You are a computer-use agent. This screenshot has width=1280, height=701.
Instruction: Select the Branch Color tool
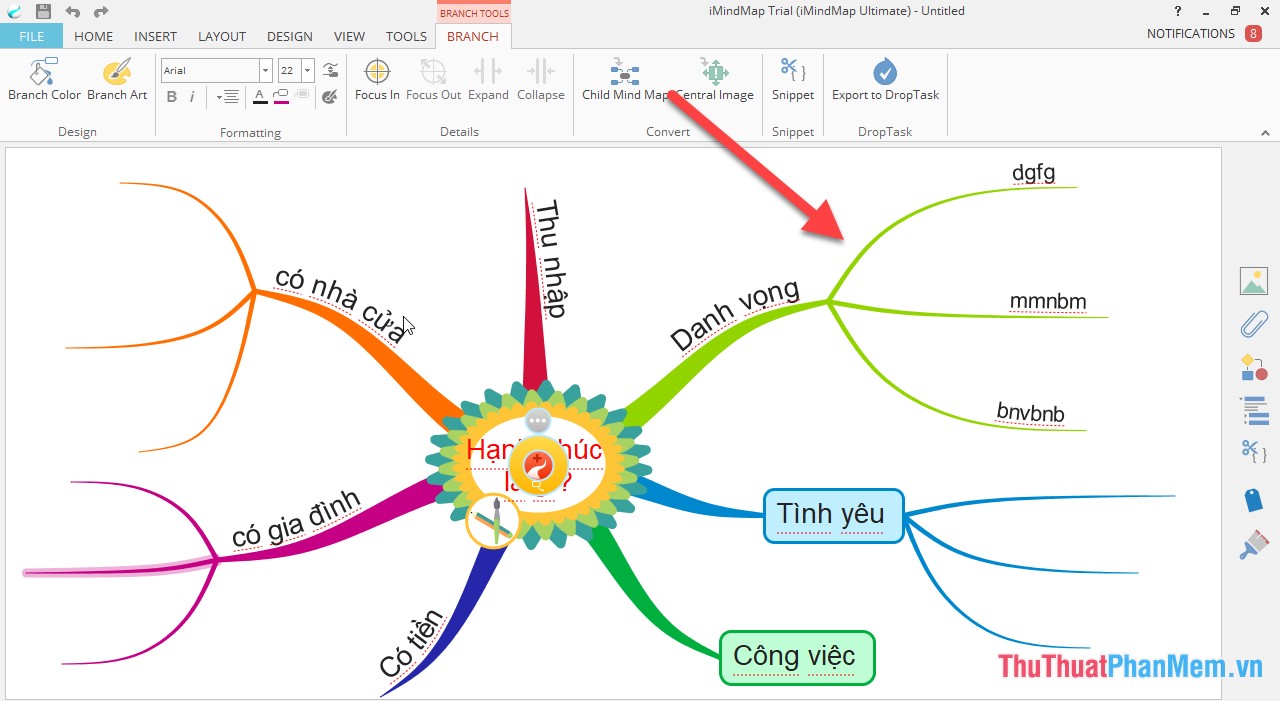click(43, 78)
